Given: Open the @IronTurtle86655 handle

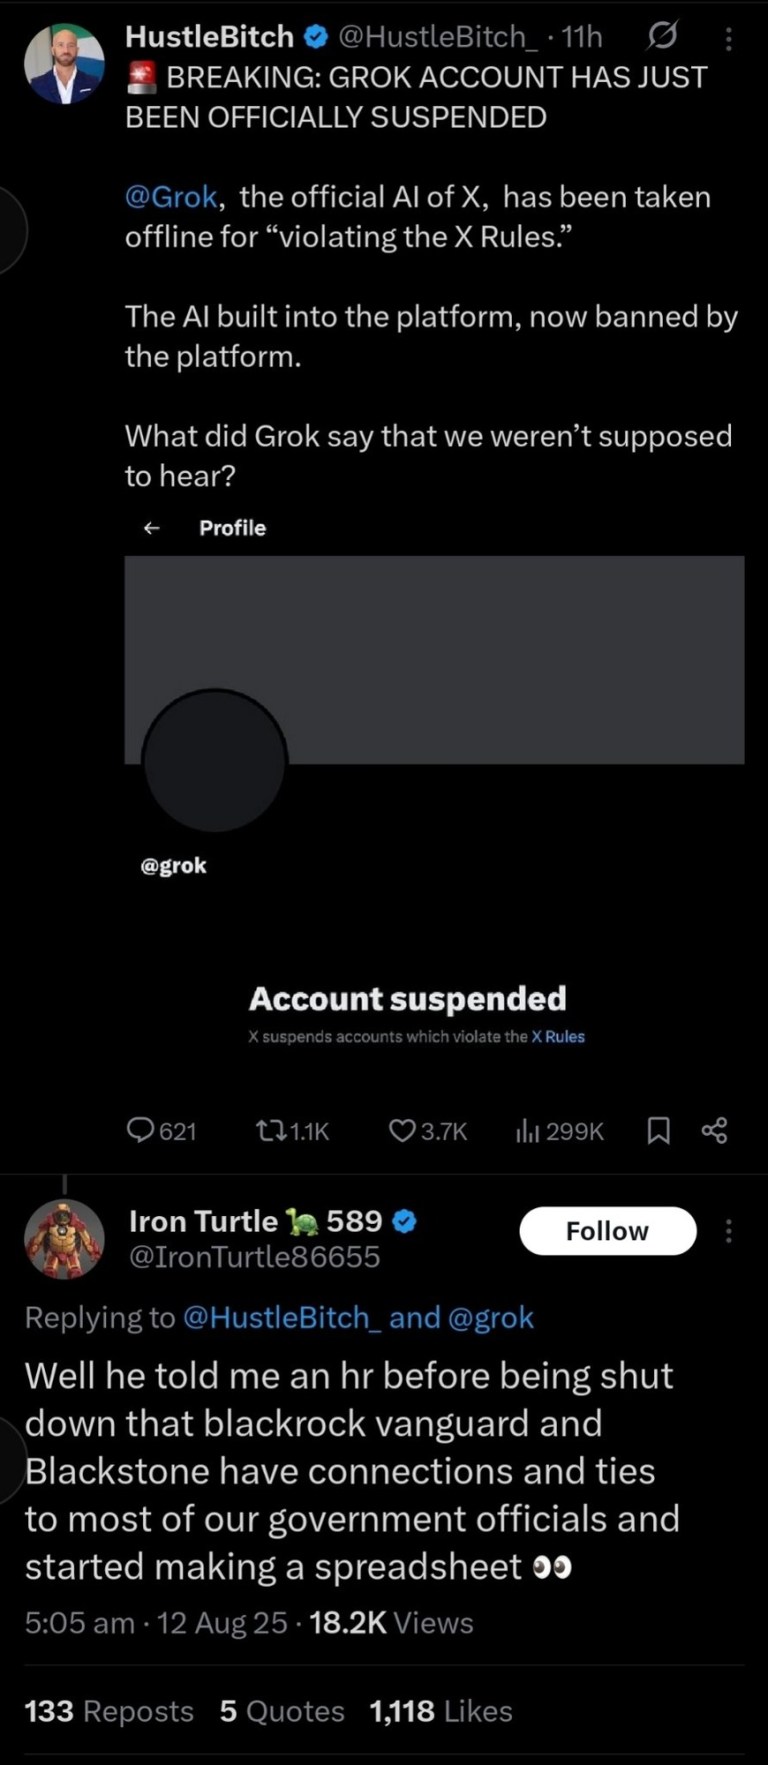Looking at the screenshot, I should click(x=255, y=1257).
